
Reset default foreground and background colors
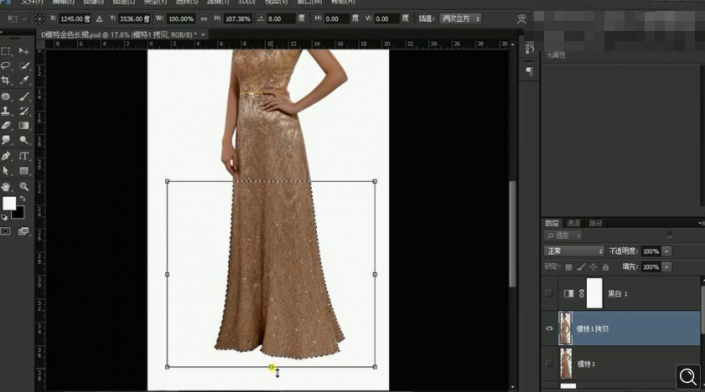pyautogui.click(x=4, y=218)
